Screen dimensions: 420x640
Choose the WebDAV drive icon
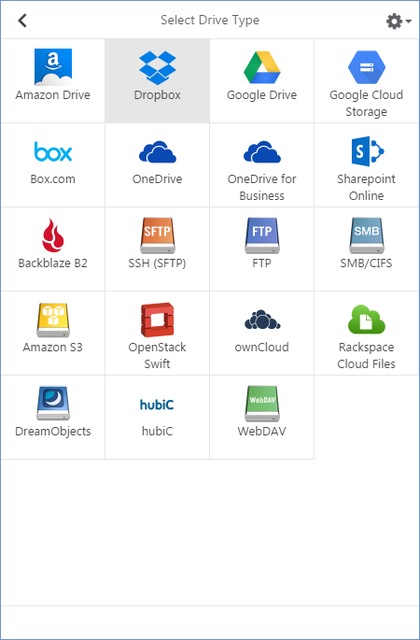click(x=262, y=404)
